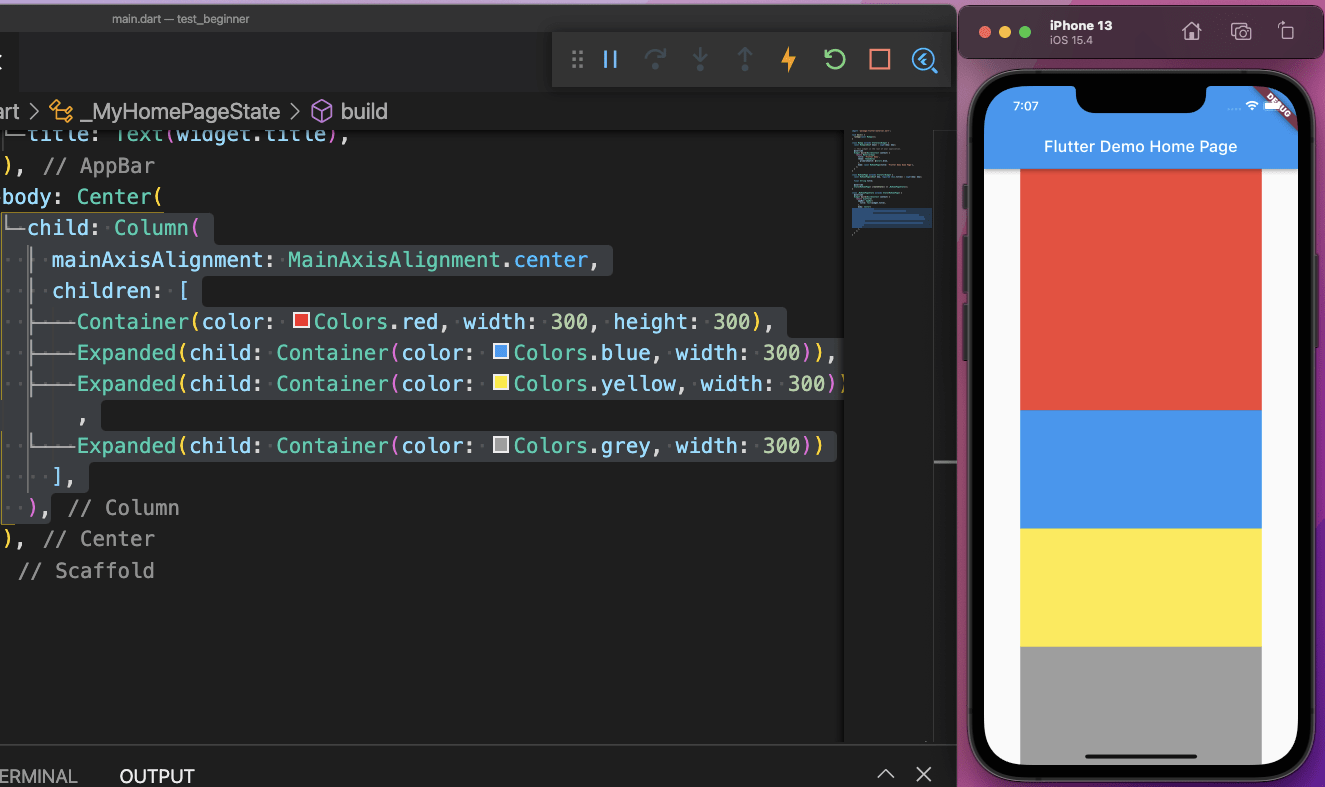Click the Column( text in code
This screenshot has height=787, width=1325.
pyautogui.click(x=157, y=228)
